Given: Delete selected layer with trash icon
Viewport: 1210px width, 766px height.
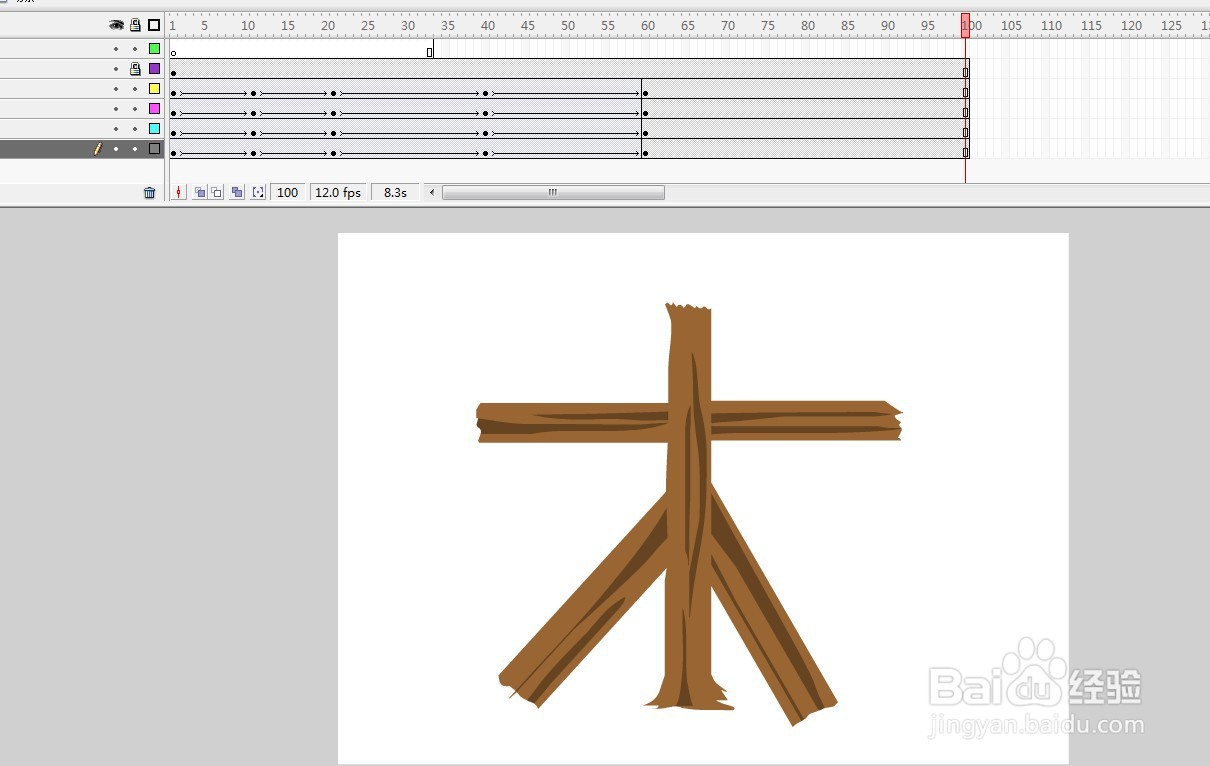Looking at the screenshot, I should click(x=150, y=193).
